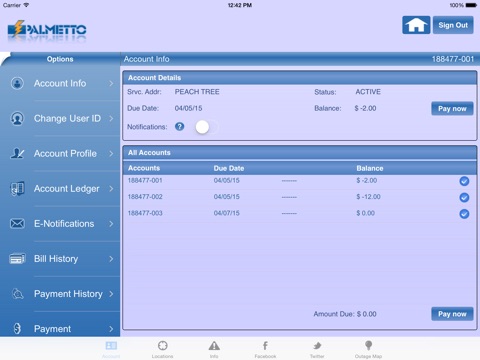Click the Amount Due: $ 0.00 text
Image resolution: width=480 pixels, height=360 pixels.
[345, 314]
